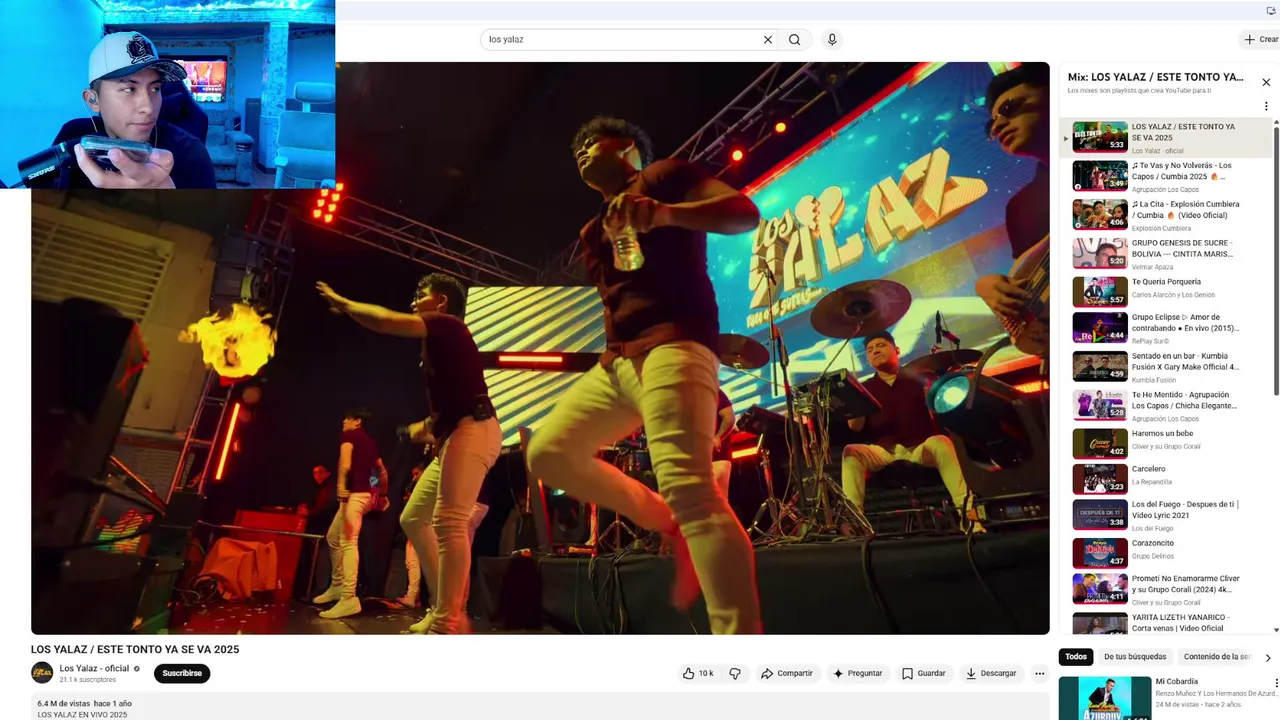This screenshot has height=720, width=1280.
Task: Play Haremos un bebe playlist item
Action: pos(1166,443)
